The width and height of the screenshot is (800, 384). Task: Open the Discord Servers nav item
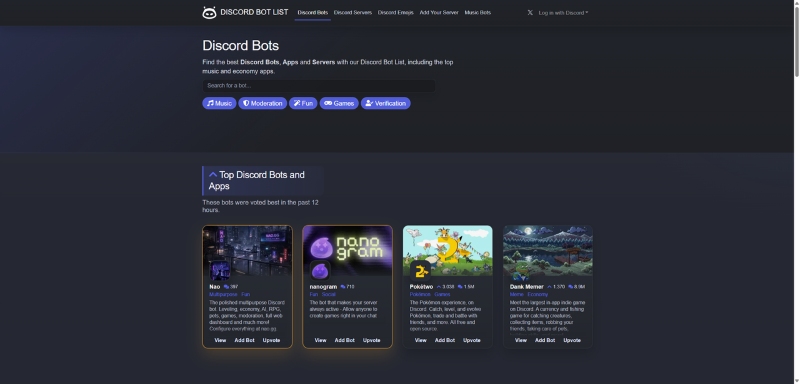(353, 13)
